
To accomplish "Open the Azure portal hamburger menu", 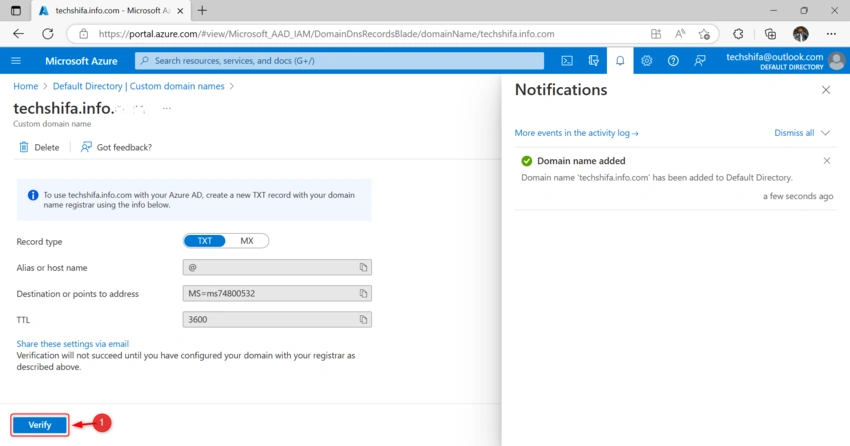I will [16, 61].
